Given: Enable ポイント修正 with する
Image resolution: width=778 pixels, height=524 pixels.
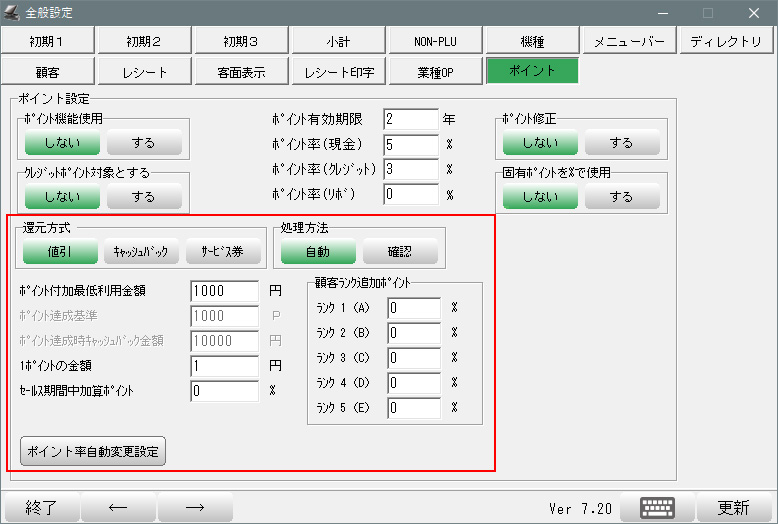Looking at the screenshot, I should [x=621, y=143].
